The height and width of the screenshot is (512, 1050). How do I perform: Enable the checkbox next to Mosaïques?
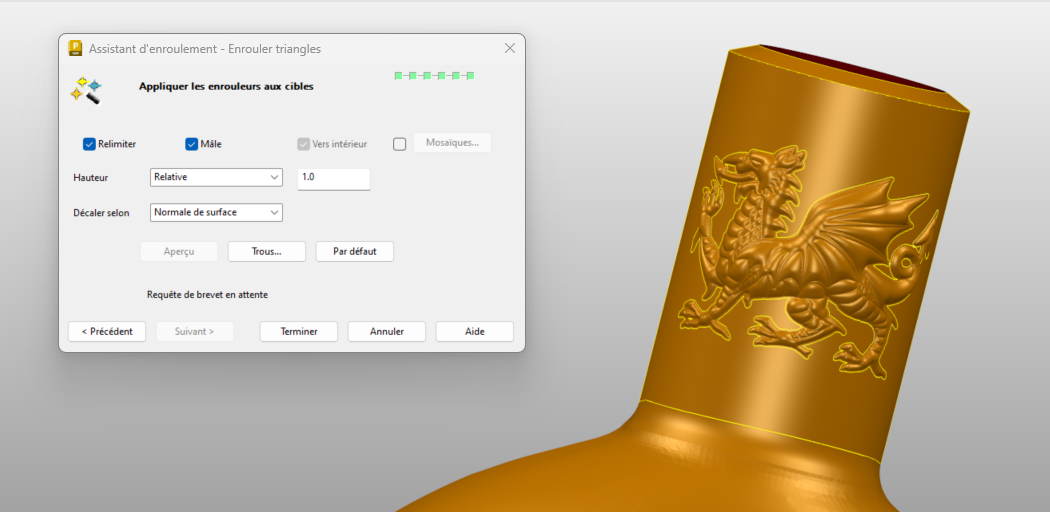click(x=400, y=144)
